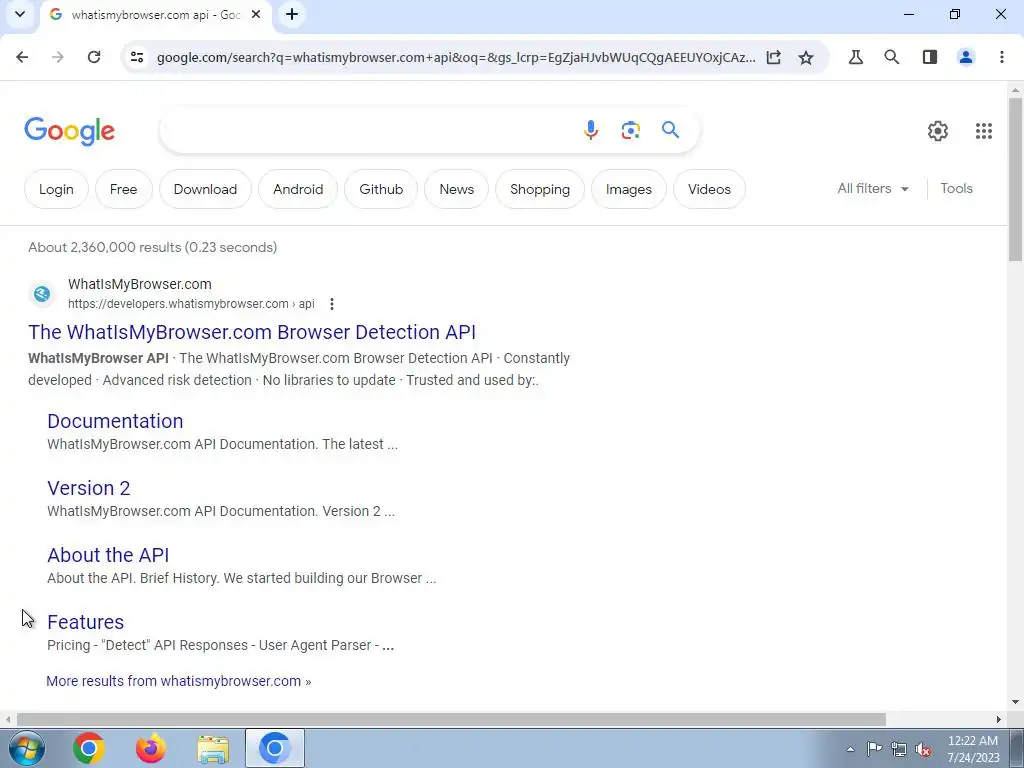The image size is (1024, 768).
Task: Click the horizontal scrollbar thumb
Action: pyautogui.click(x=451, y=719)
